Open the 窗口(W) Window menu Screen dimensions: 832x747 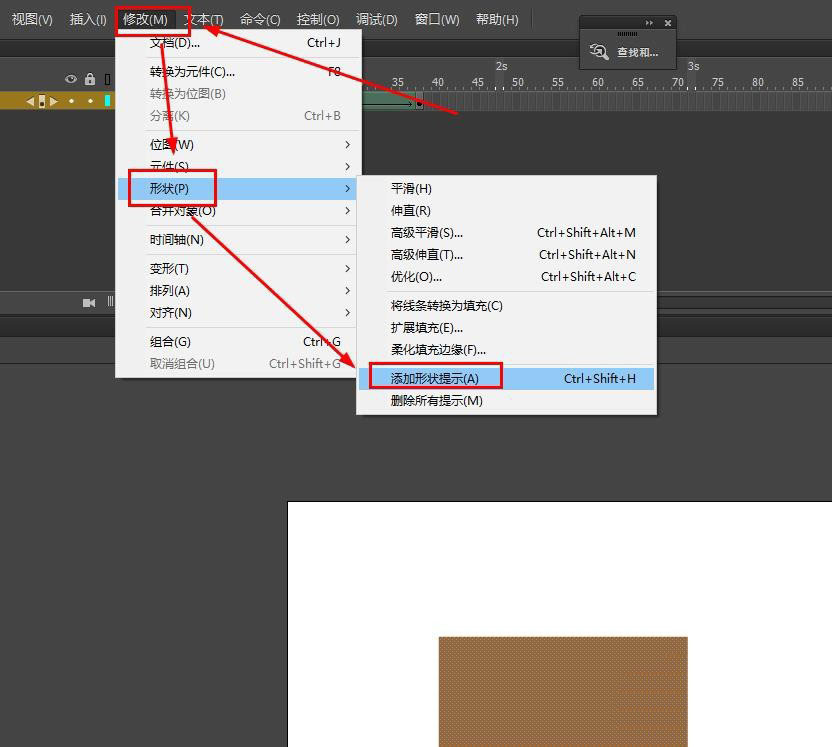pyautogui.click(x=437, y=19)
